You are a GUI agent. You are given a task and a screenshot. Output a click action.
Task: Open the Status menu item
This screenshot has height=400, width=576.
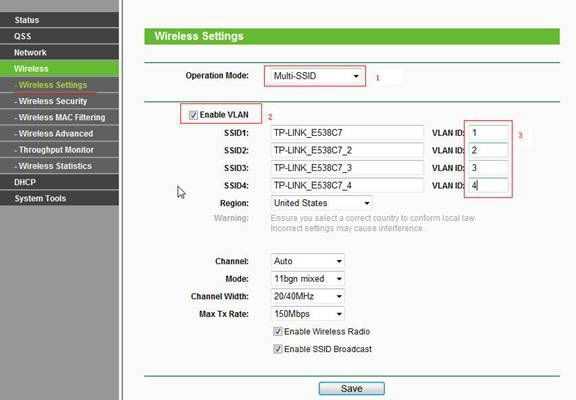pyautogui.click(x=59, y=20)
